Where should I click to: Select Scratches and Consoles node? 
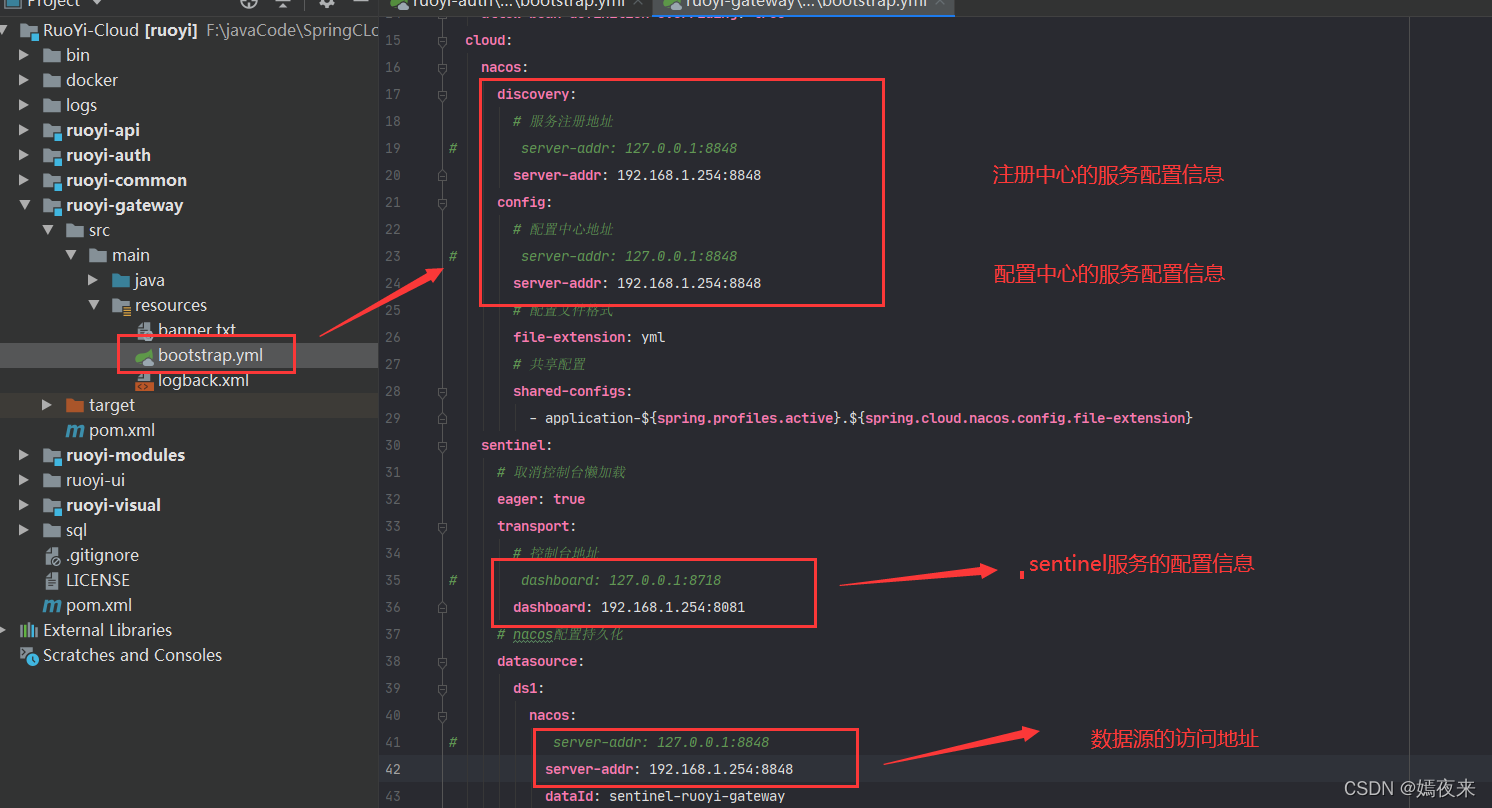point(132,656)
